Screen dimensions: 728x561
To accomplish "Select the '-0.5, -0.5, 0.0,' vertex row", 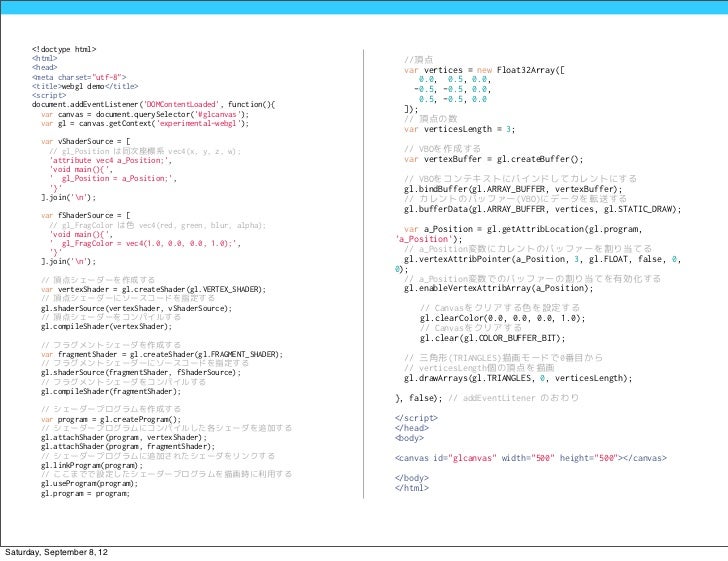I will click(452, 89).
